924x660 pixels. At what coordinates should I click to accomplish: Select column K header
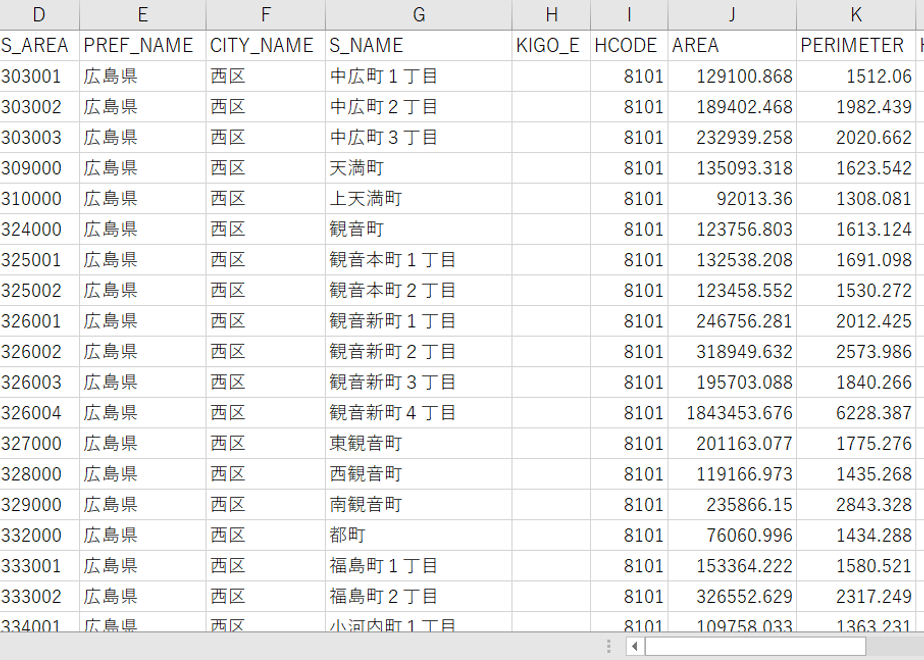[x=856, y=15]
